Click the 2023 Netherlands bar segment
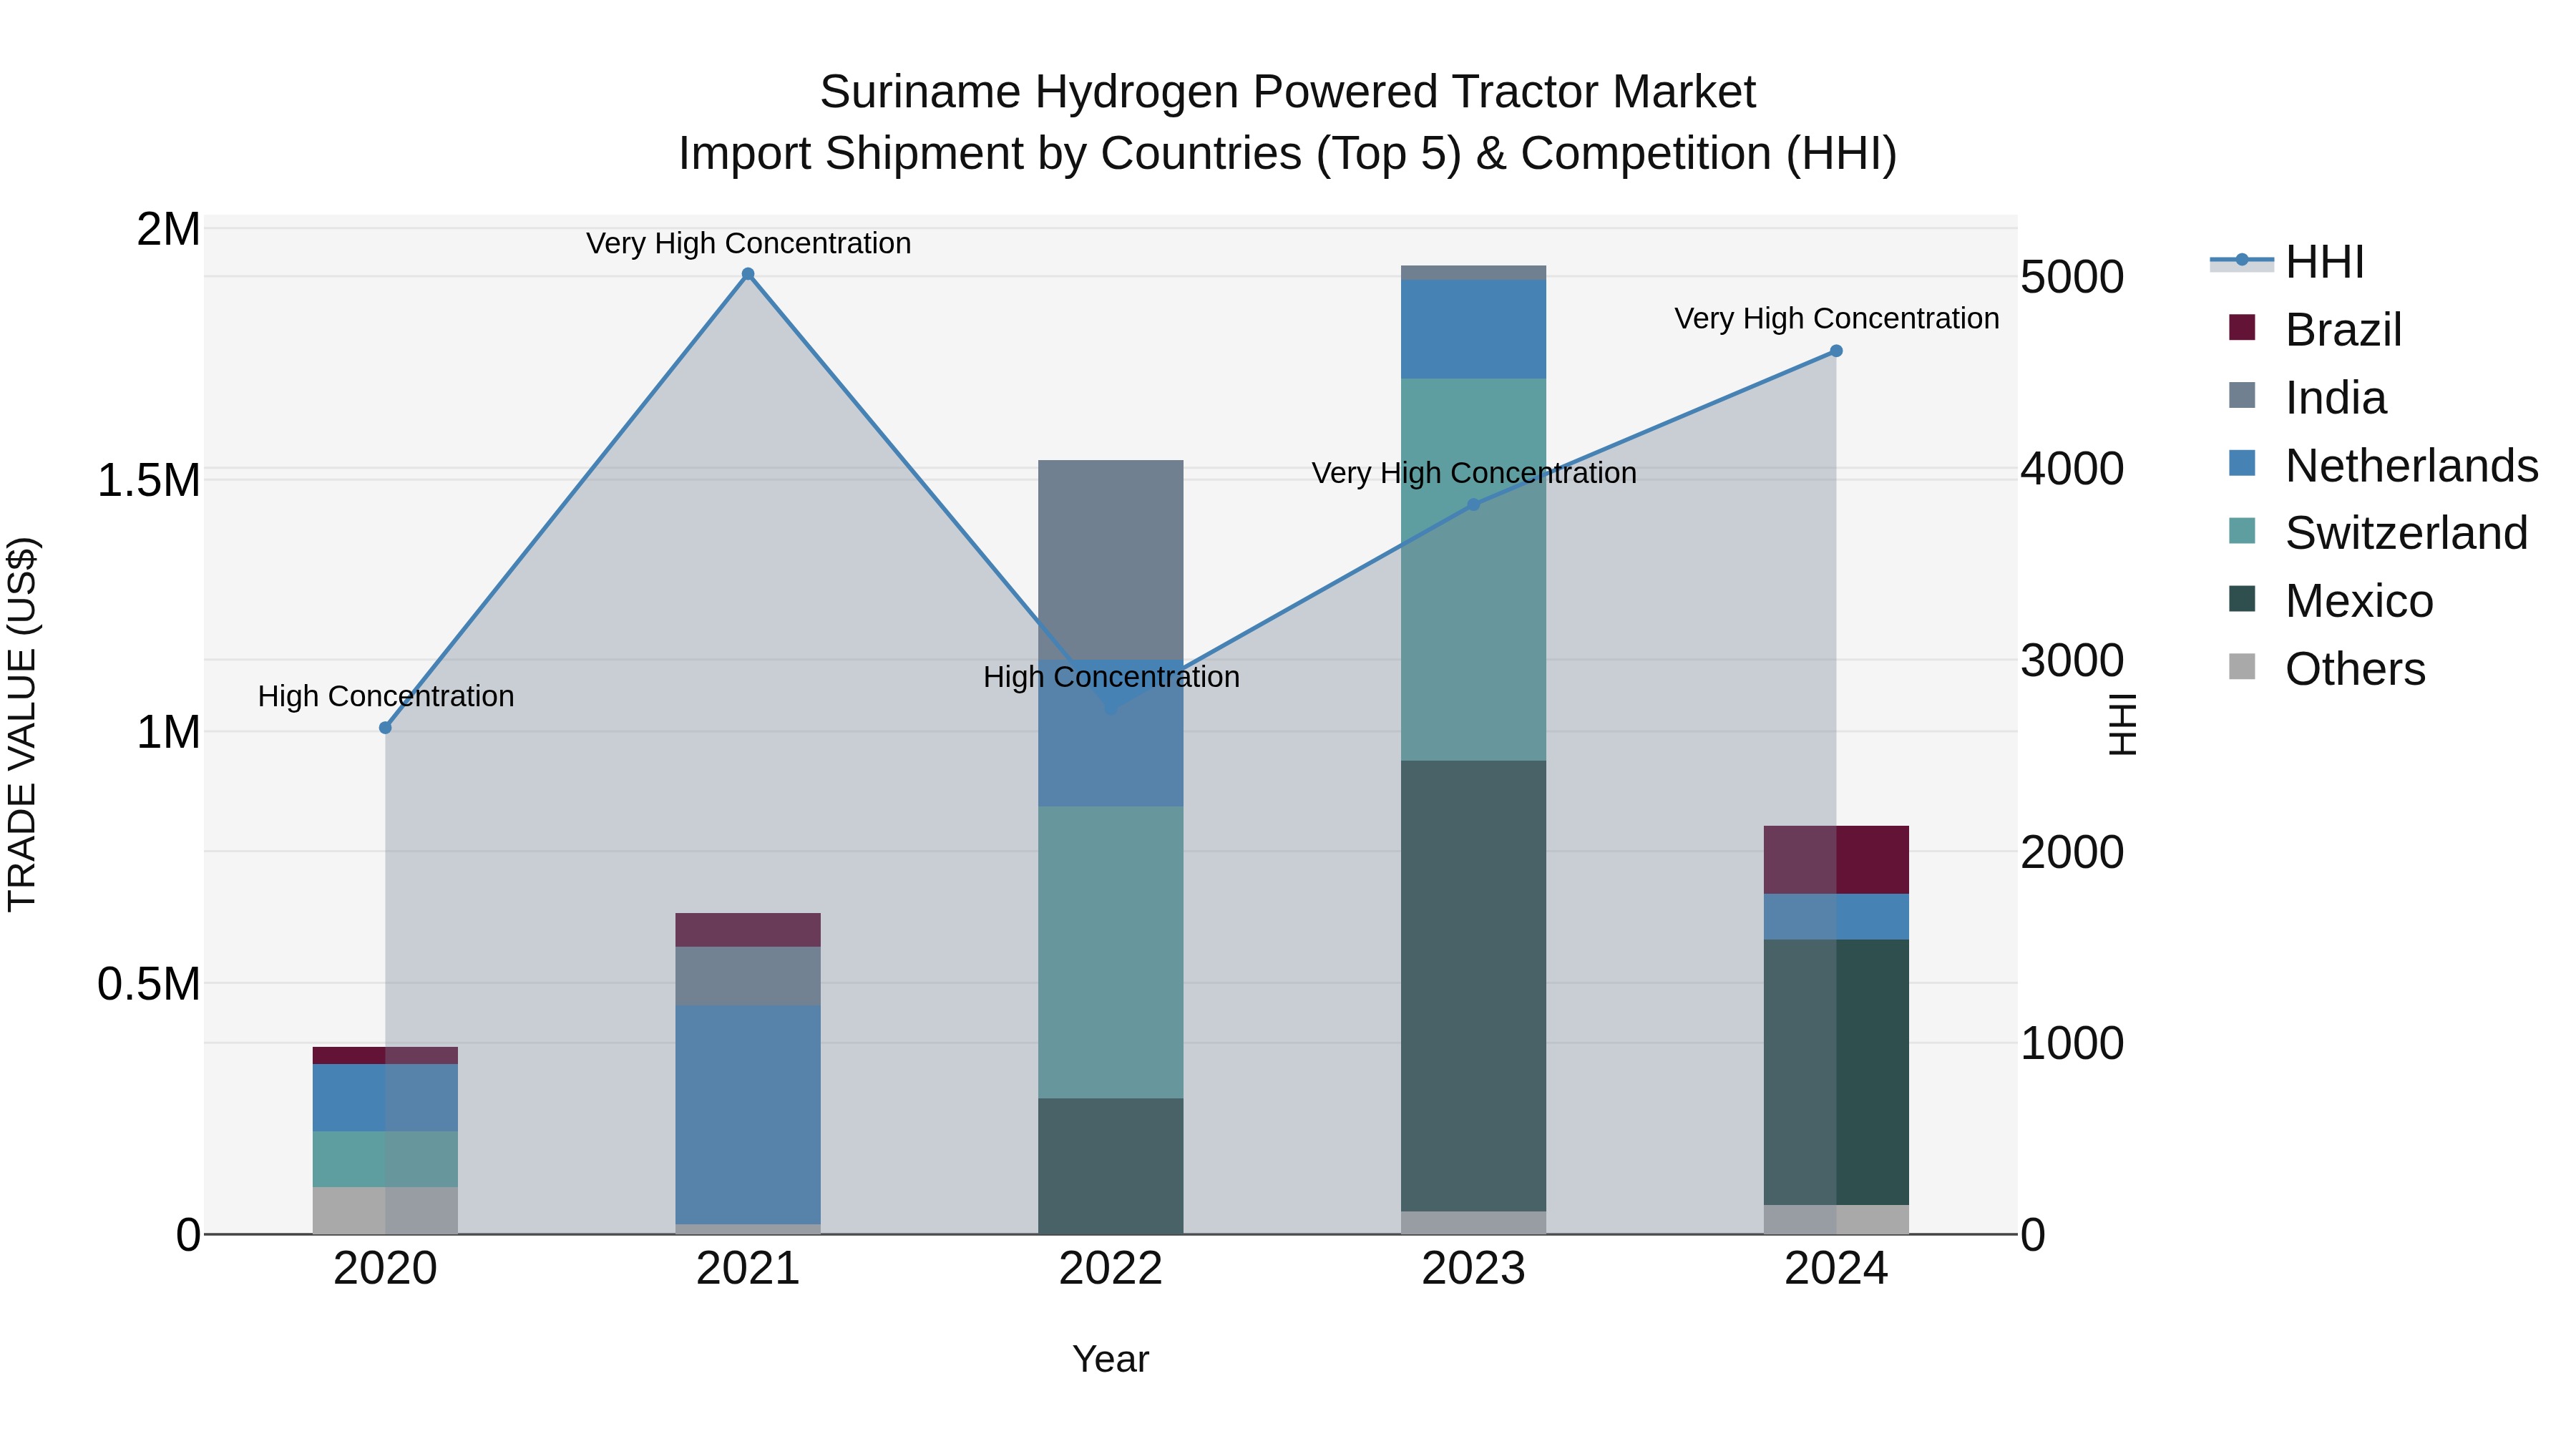 coord(1473,329)
